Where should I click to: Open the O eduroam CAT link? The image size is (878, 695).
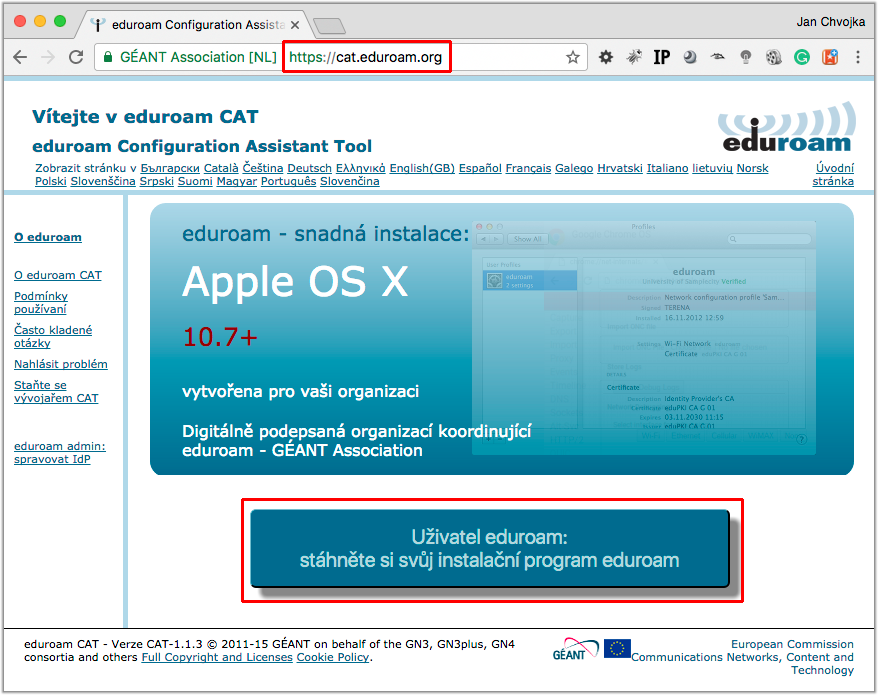(x=58, y=275)
